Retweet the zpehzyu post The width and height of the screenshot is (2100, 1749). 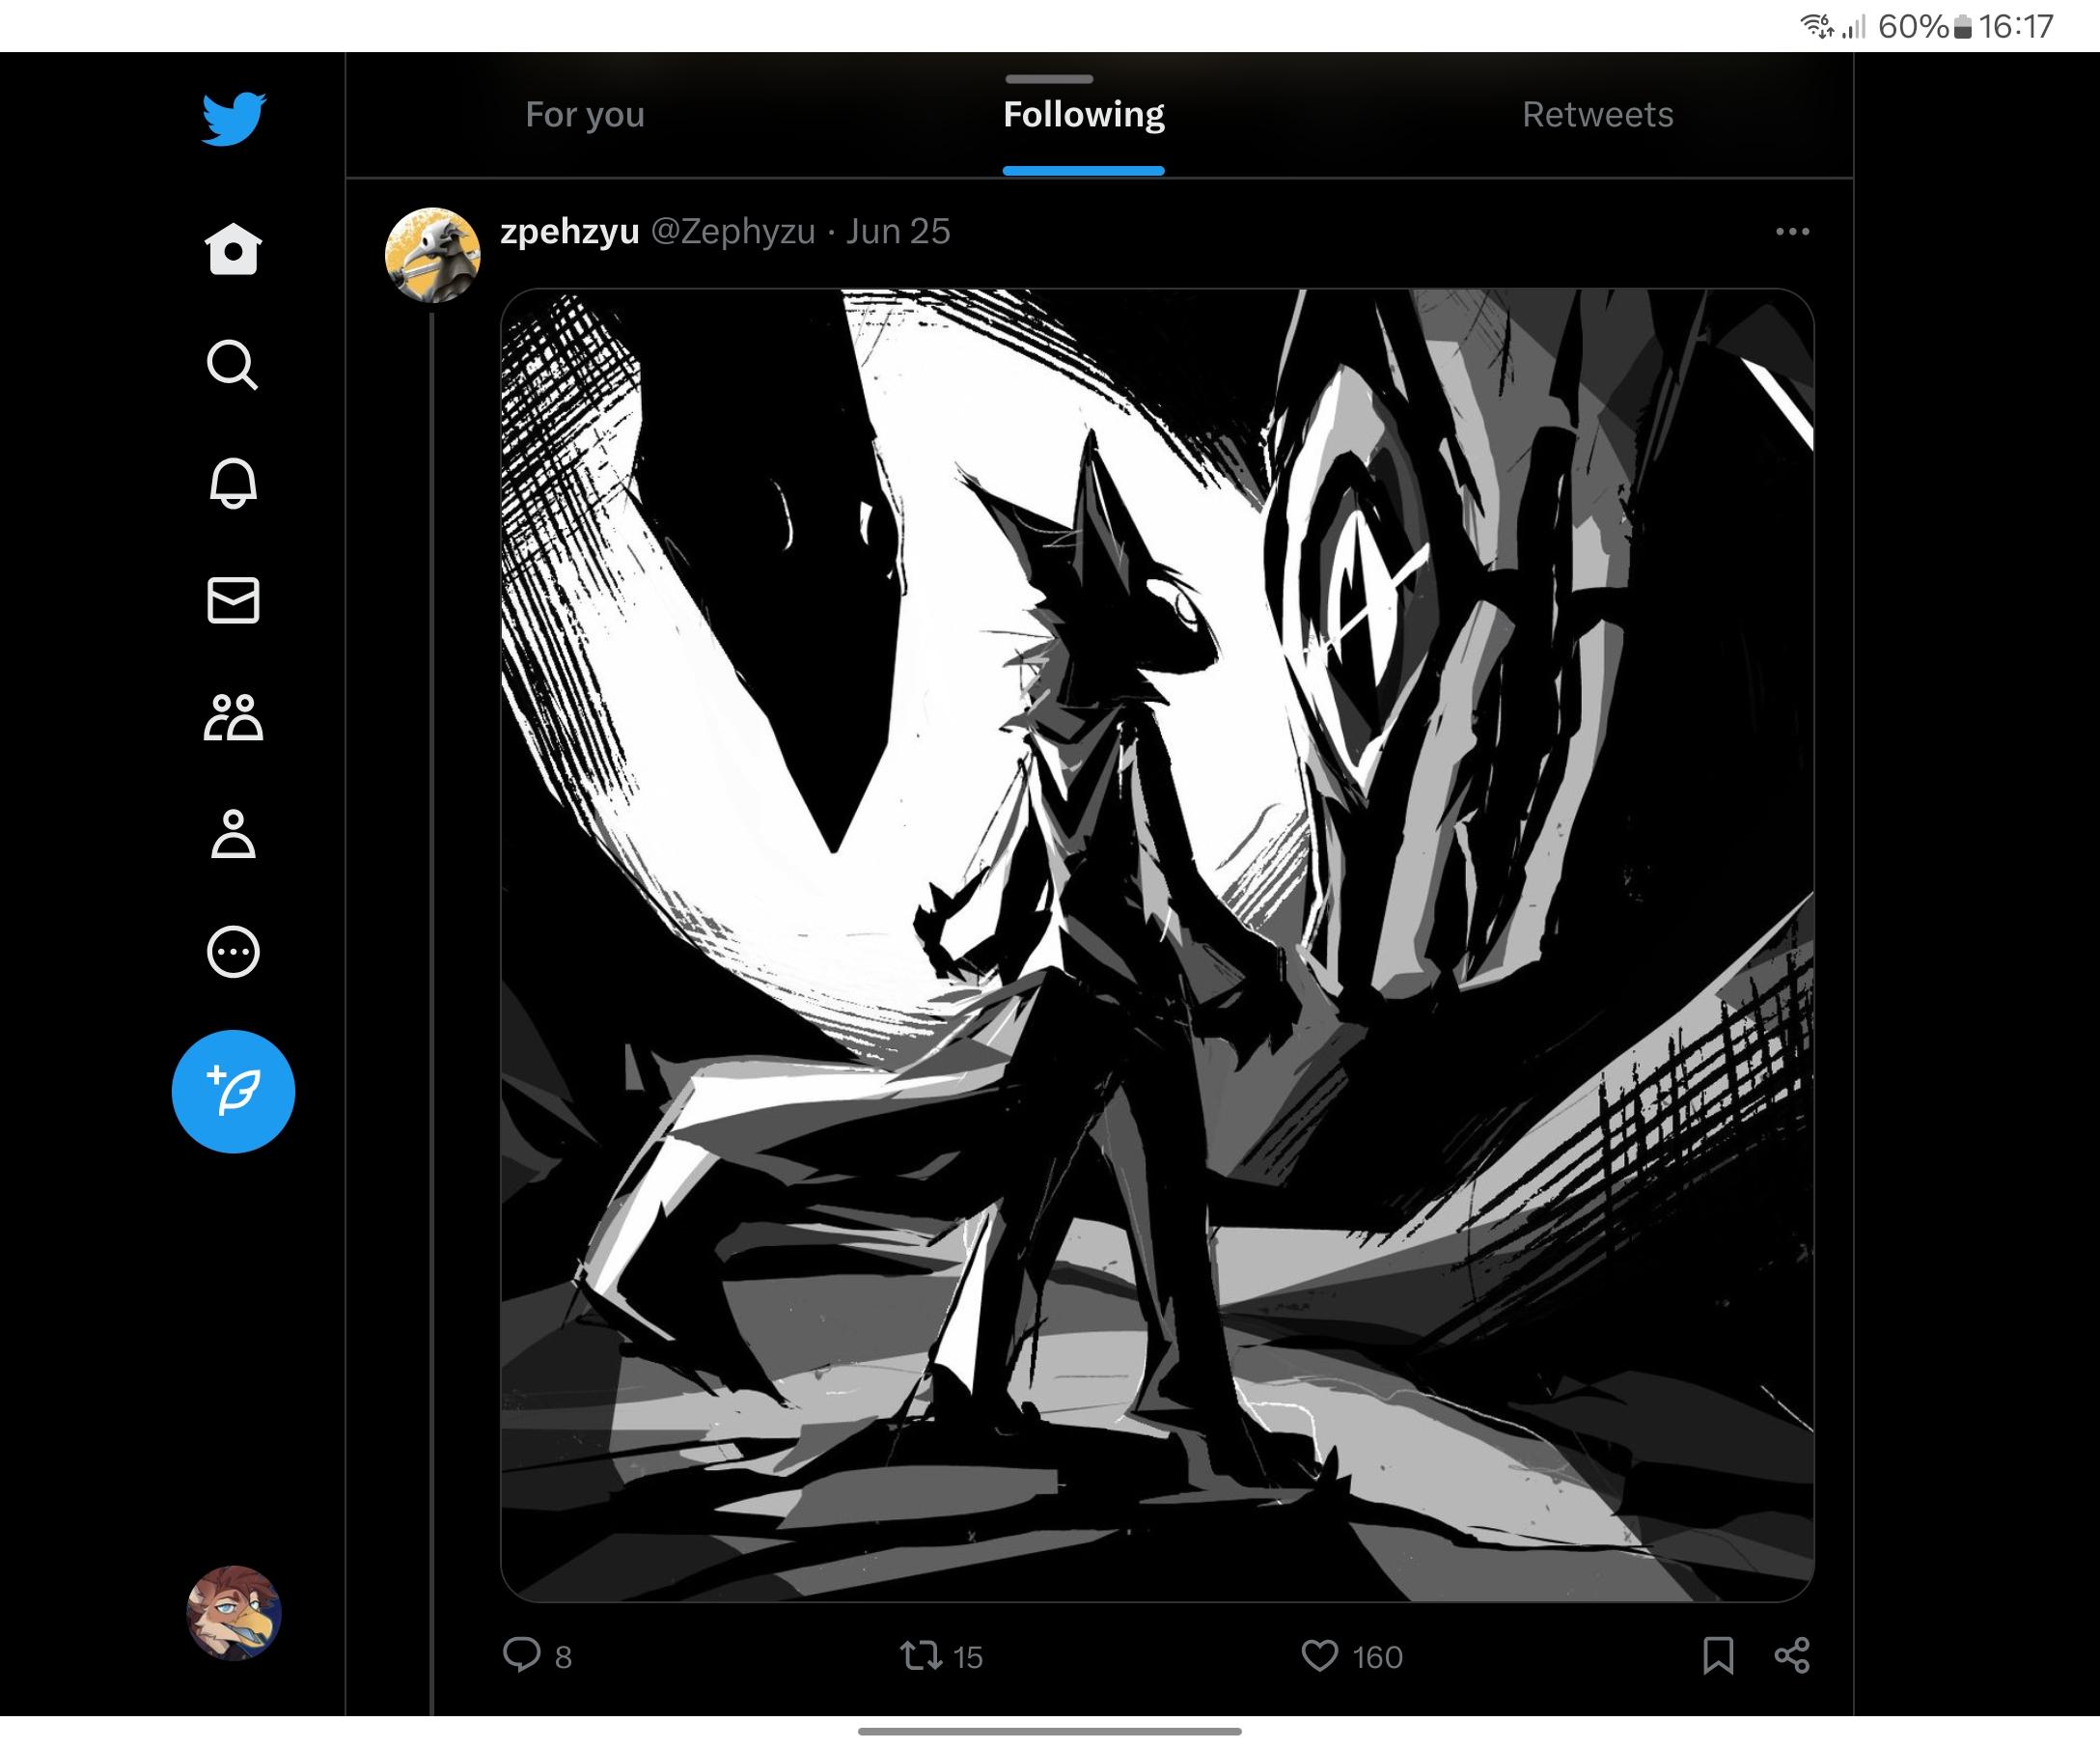pyautogui.click(x=920, y=1655)
